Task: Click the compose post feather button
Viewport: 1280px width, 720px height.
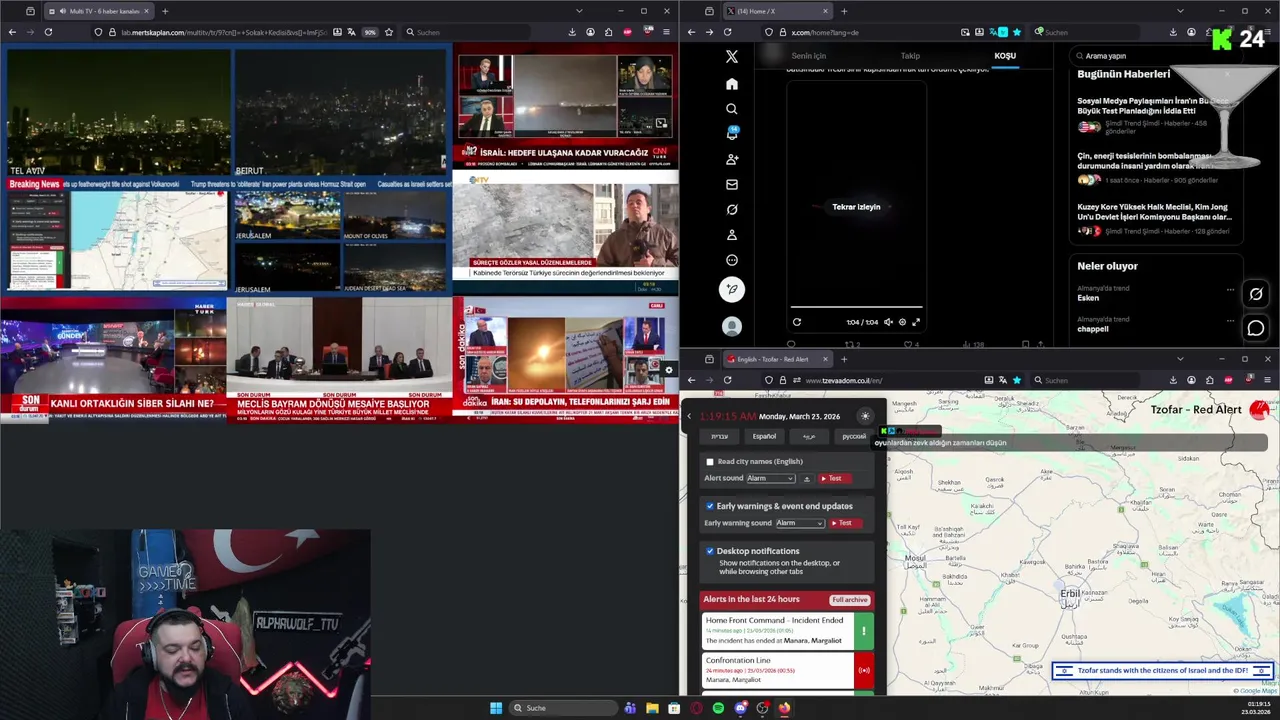Action: coord(732,289)
